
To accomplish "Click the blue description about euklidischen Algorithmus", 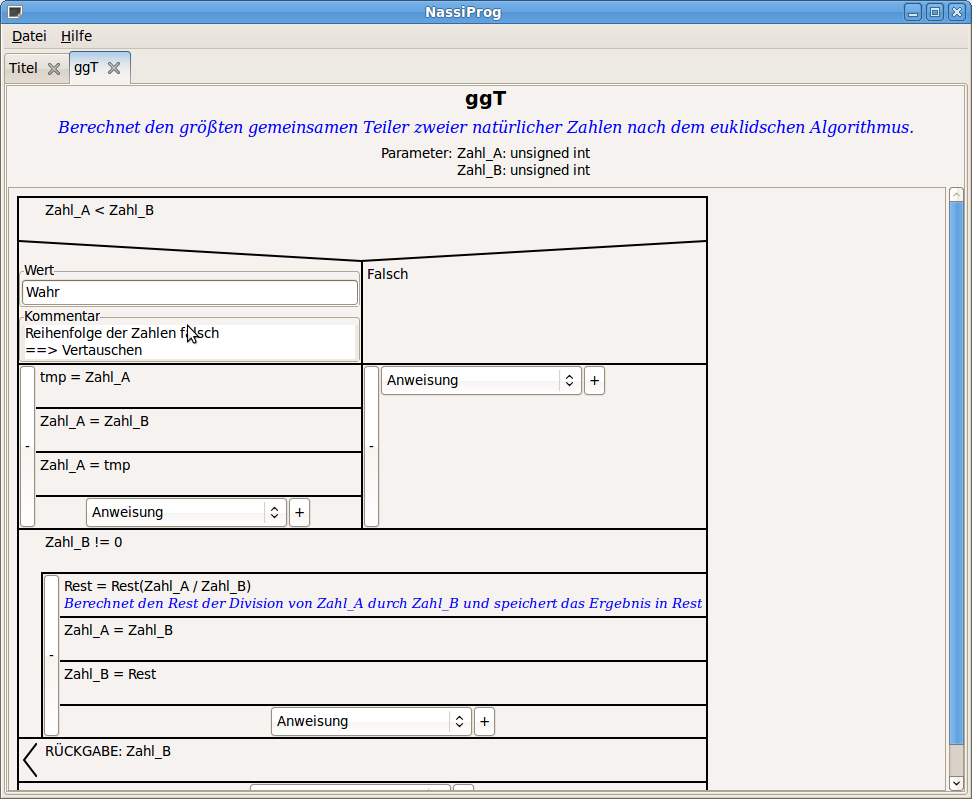I will coord(486,127).
